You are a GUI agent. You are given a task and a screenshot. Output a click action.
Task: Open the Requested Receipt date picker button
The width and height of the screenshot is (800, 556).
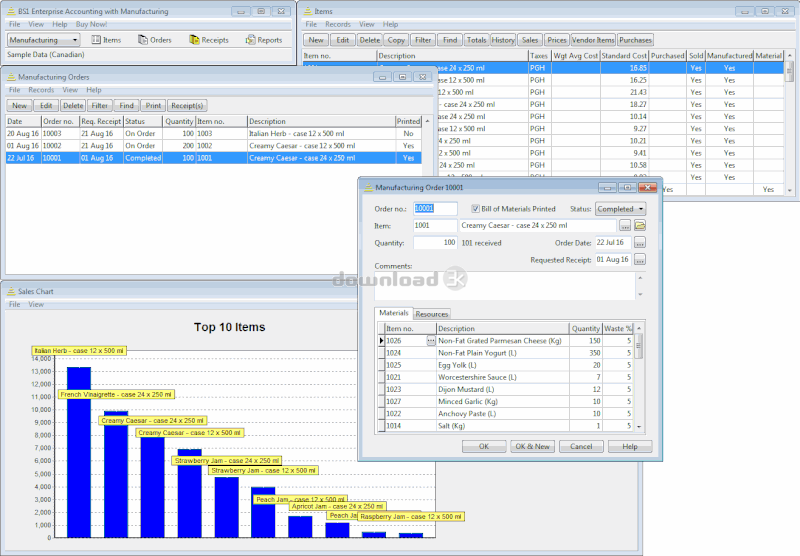click(640, 260)
